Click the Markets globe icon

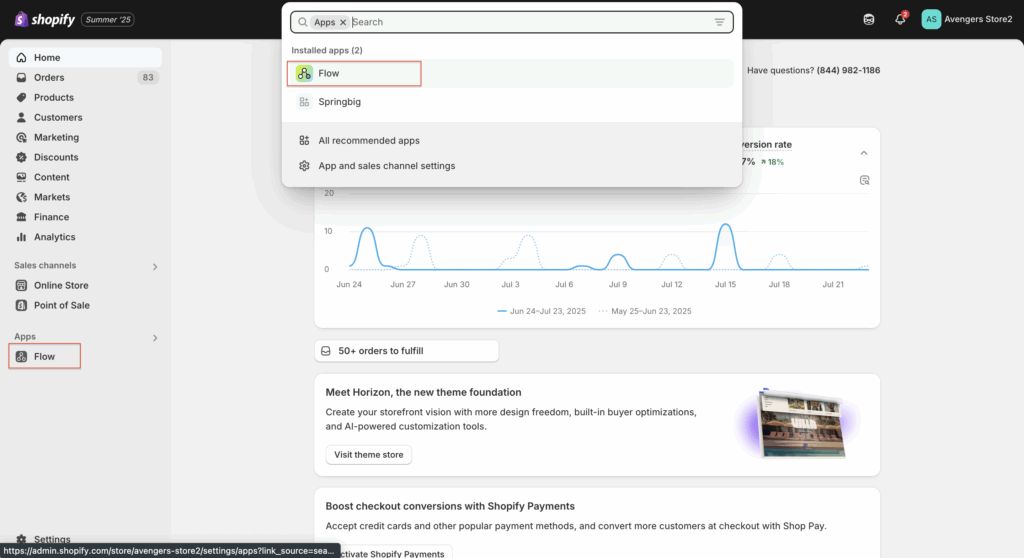pyautogui.click(x=22, y=197)
